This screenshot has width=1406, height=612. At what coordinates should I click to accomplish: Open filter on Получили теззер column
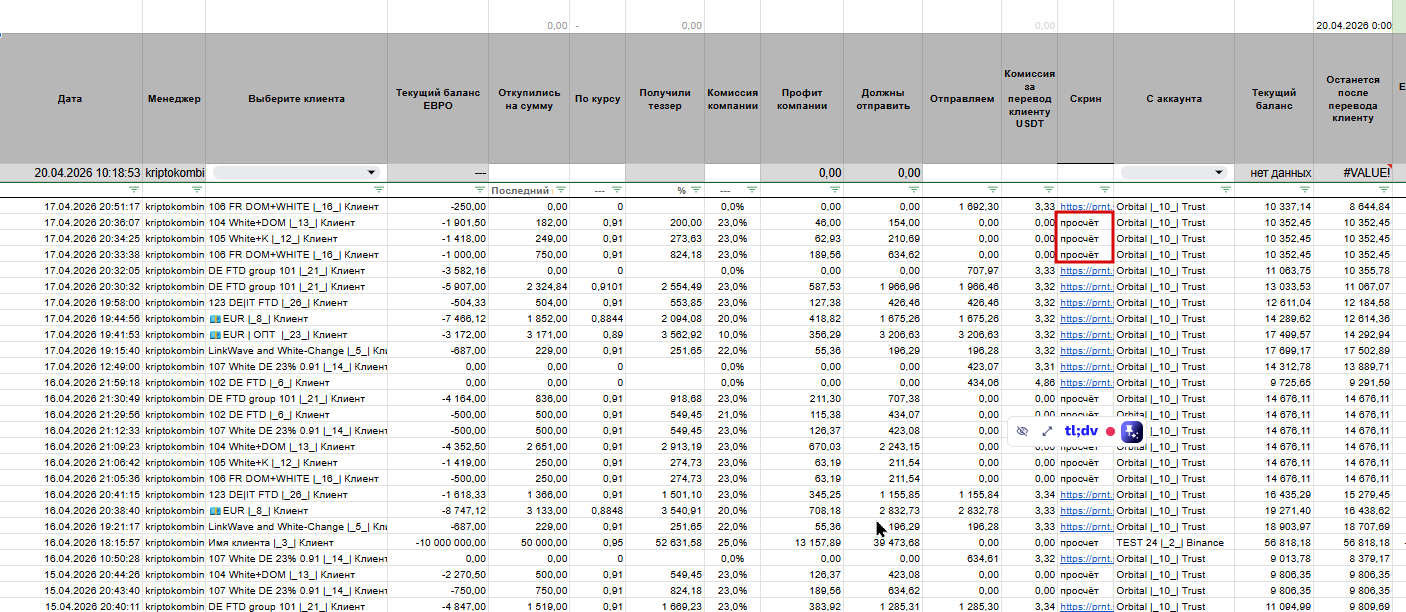695,190
